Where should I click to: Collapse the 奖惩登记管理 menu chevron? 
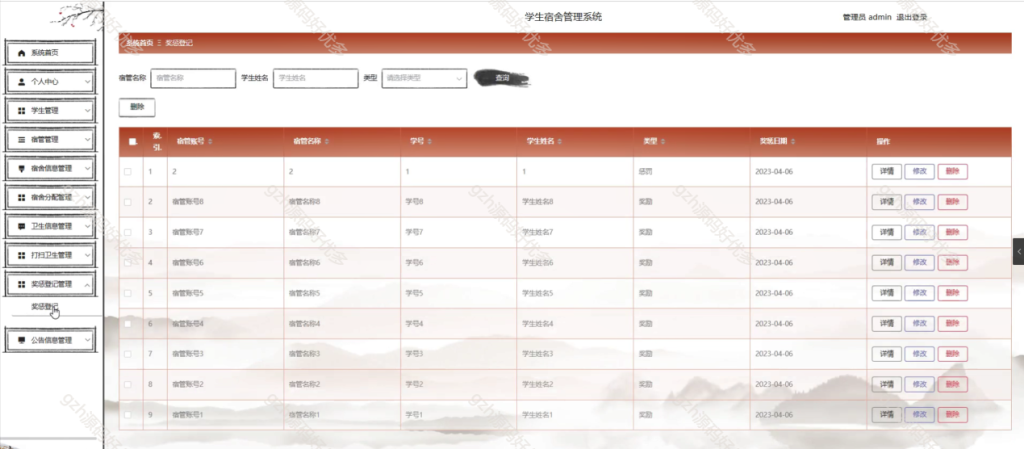click(87, 285)
